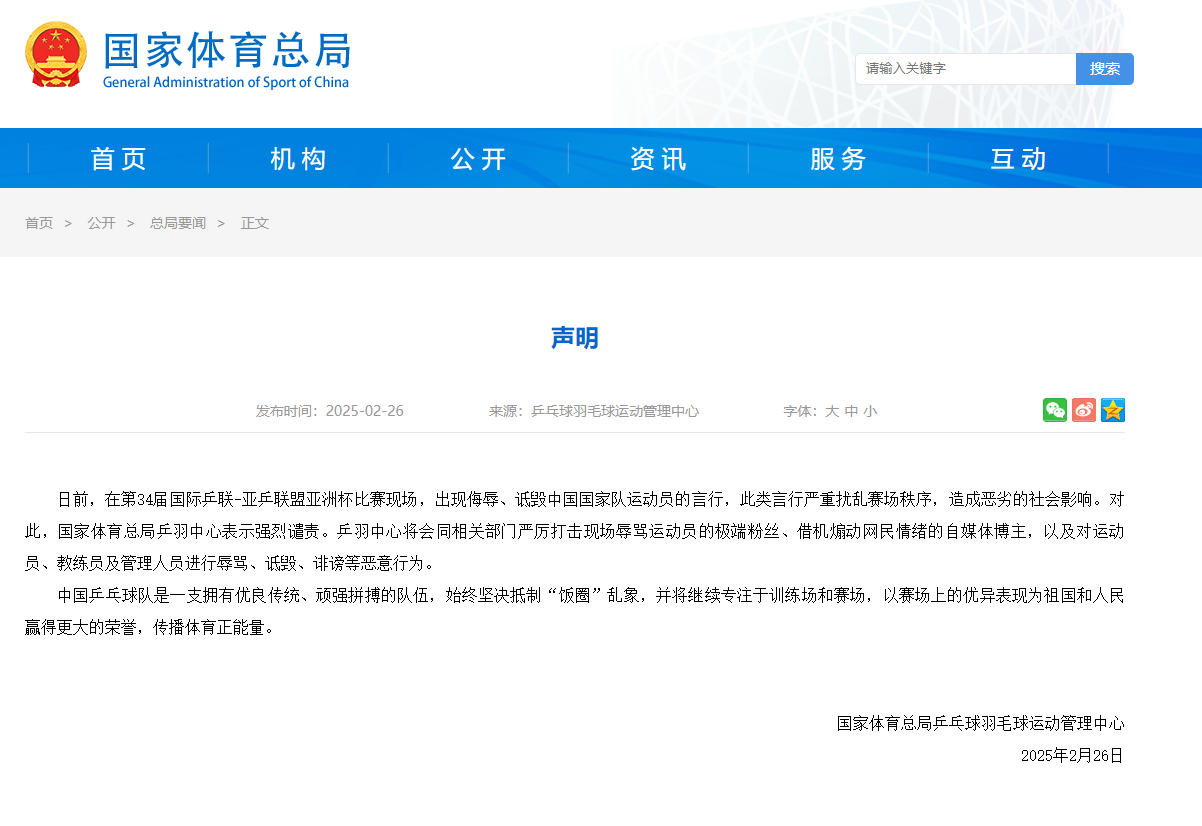Go to 首页 in the breadcrumb

pyautogui.click(x=39, y=223)
